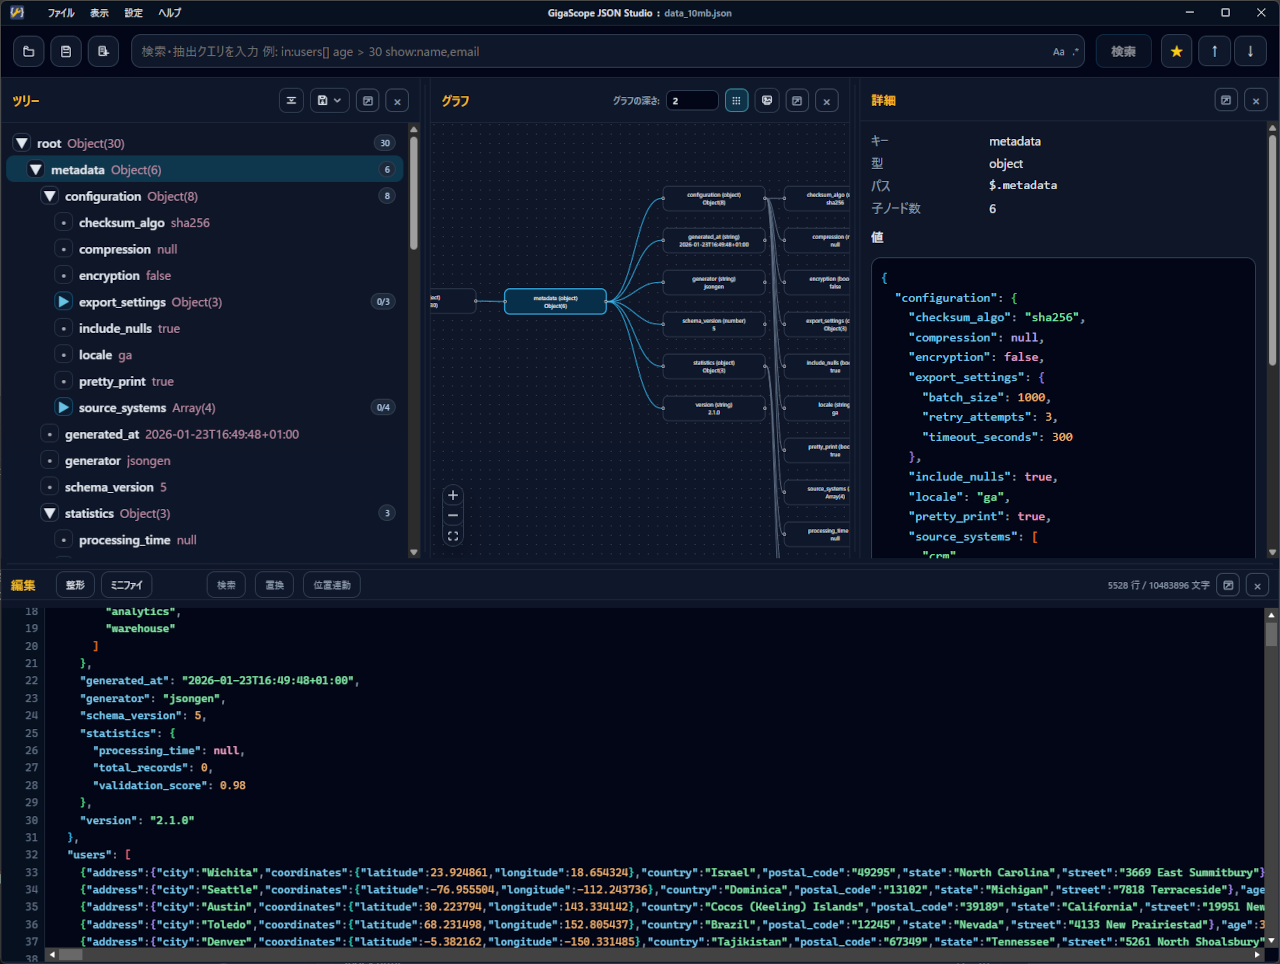Click the editor's 検索 button
This screenshot has width=1280, height=964.
pos(227,585)
